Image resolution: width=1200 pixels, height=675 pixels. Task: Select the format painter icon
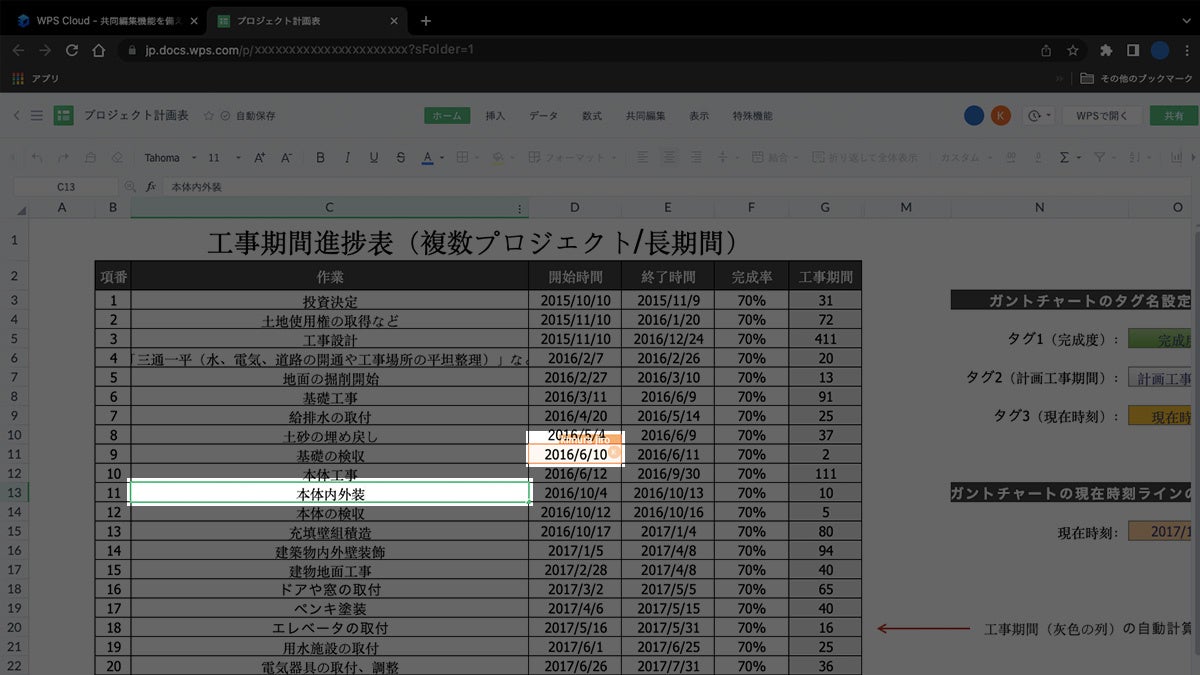coord(92,157)
